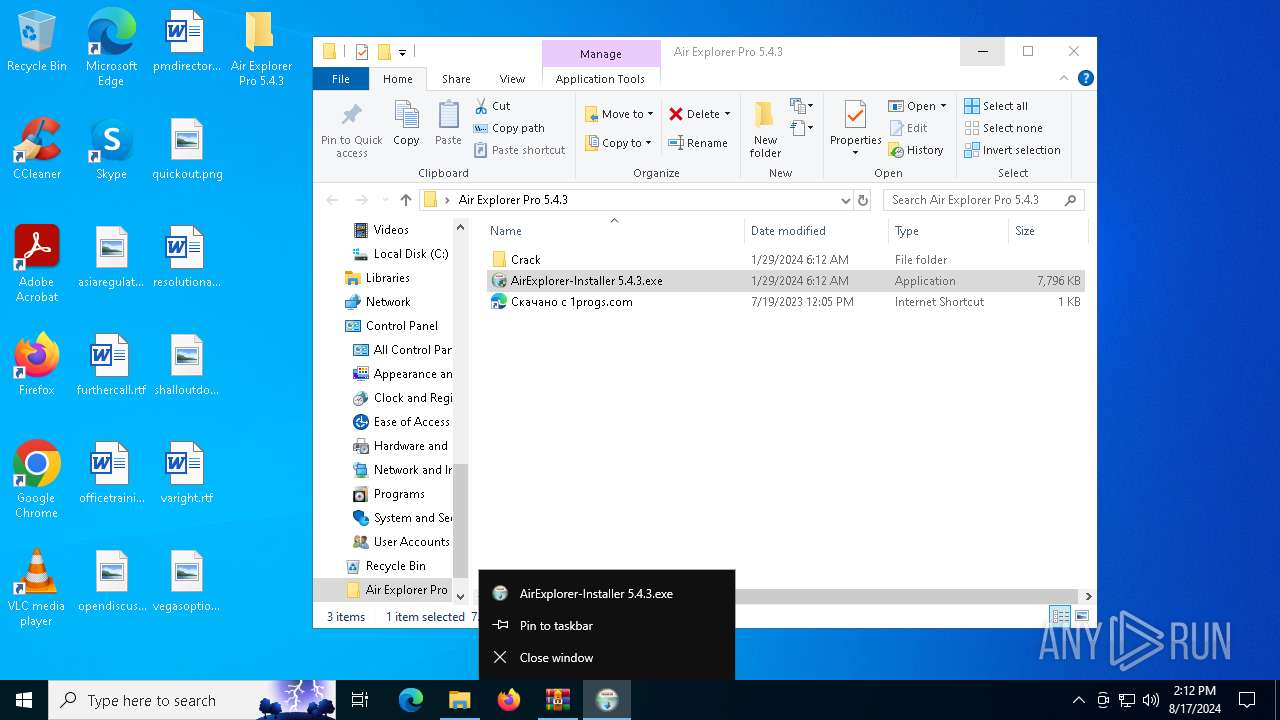Open Microsoft Edge from taskbar
The image size is (1280, 720).
[411, 700]
